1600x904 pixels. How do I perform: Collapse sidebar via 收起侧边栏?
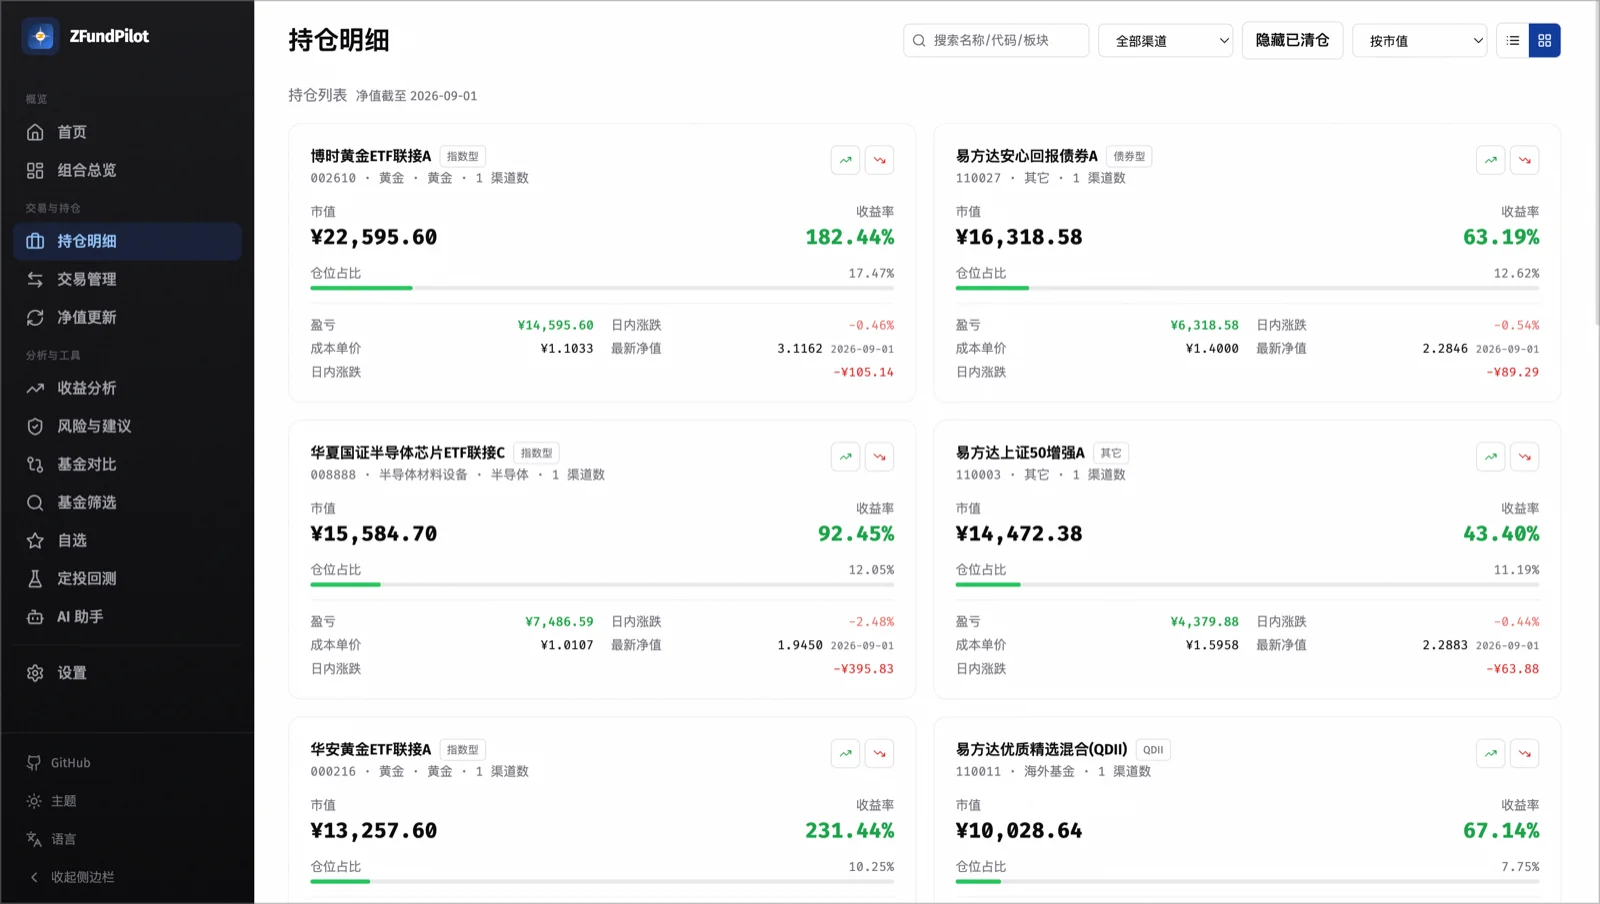127,877
